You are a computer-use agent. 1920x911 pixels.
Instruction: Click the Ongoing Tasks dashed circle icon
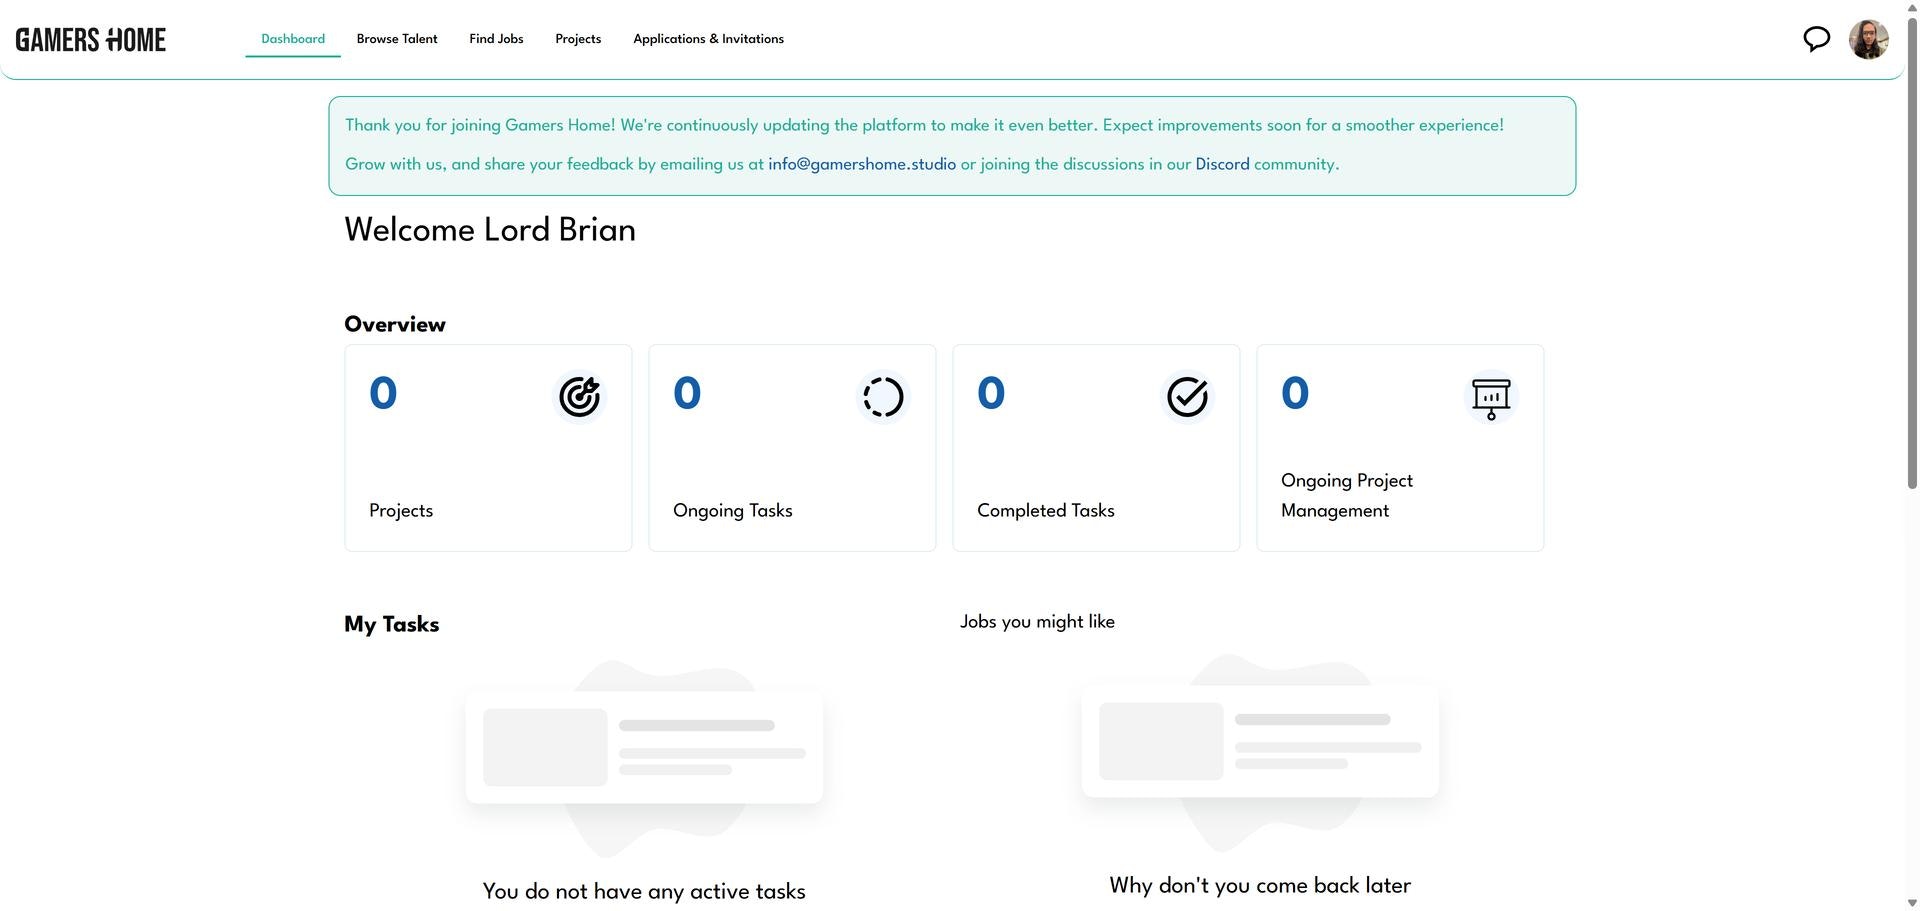(x=884, y=397)
